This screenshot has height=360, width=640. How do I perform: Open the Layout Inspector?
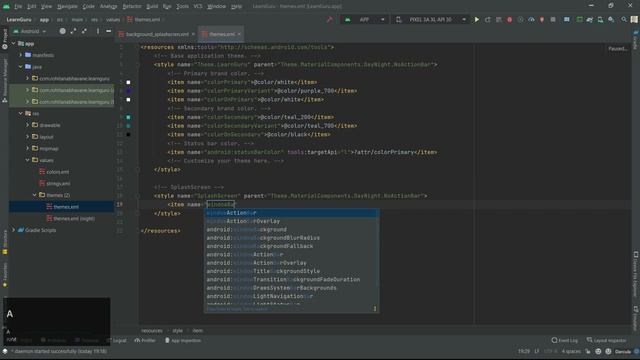coord(606,340)
